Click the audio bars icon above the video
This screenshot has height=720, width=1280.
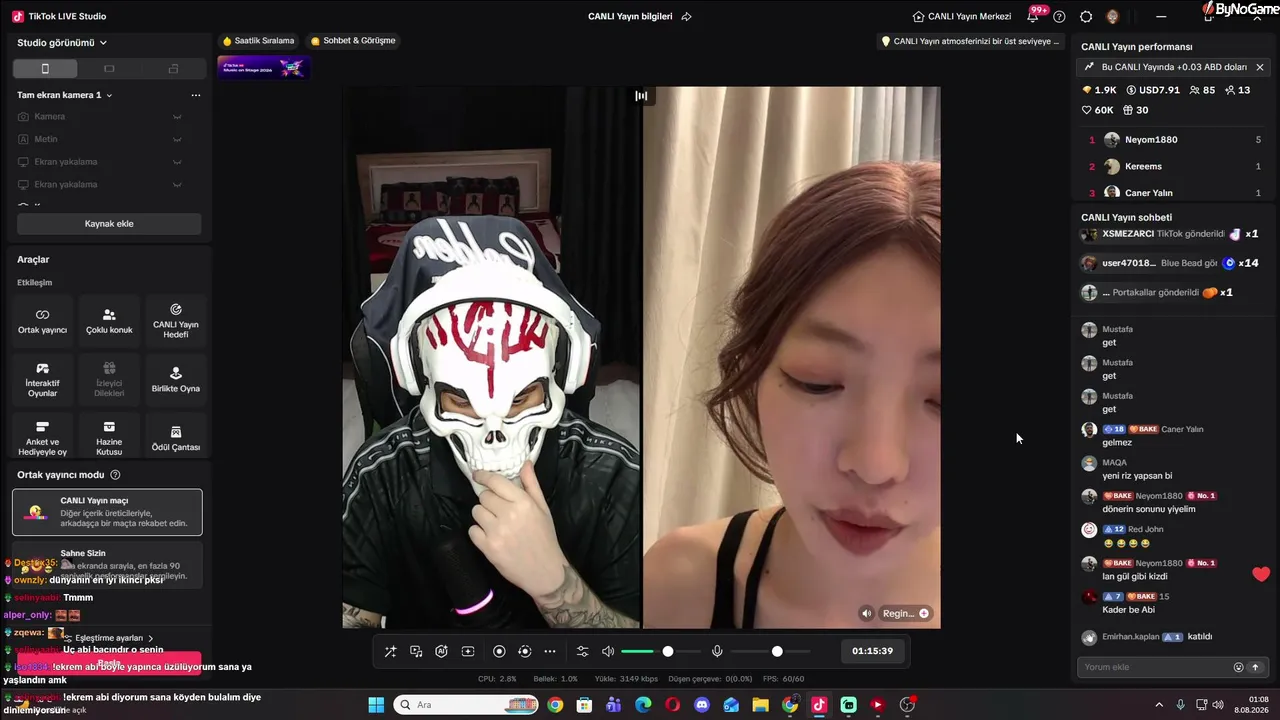point(641,96)
